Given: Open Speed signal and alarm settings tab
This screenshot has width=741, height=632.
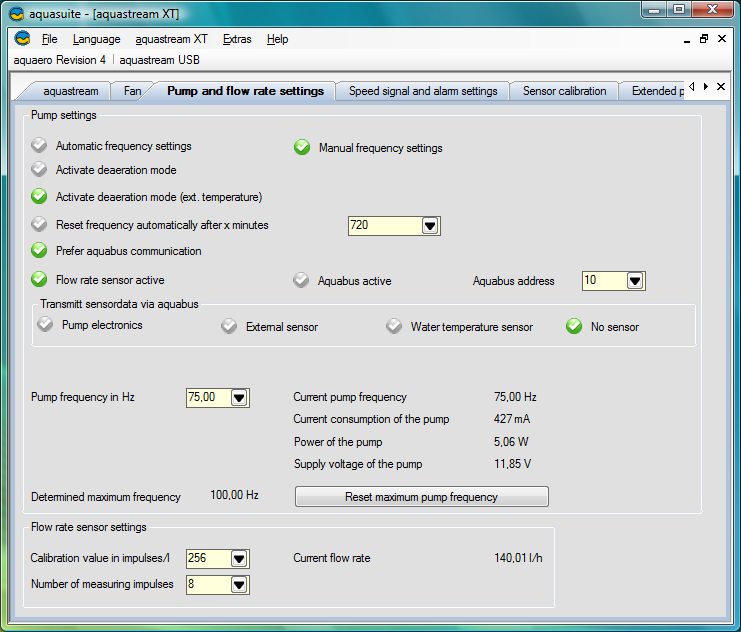Looking at the screenshot, I should pyautogui.click(x=423, y=91).
